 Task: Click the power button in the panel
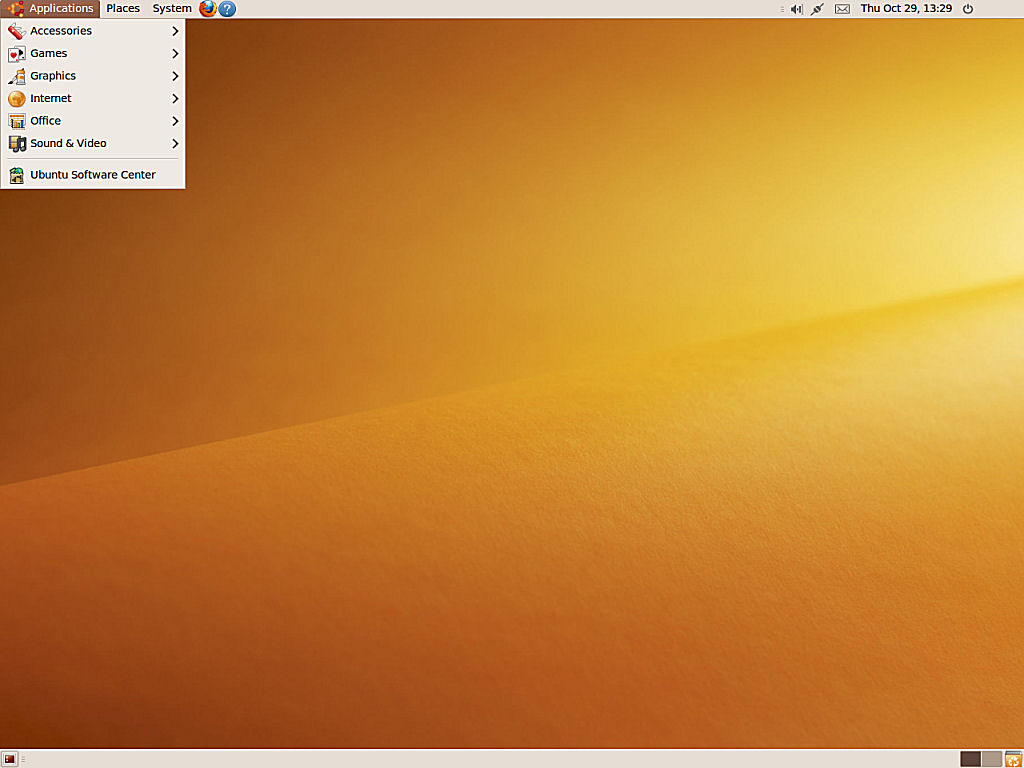click(966, 9)
